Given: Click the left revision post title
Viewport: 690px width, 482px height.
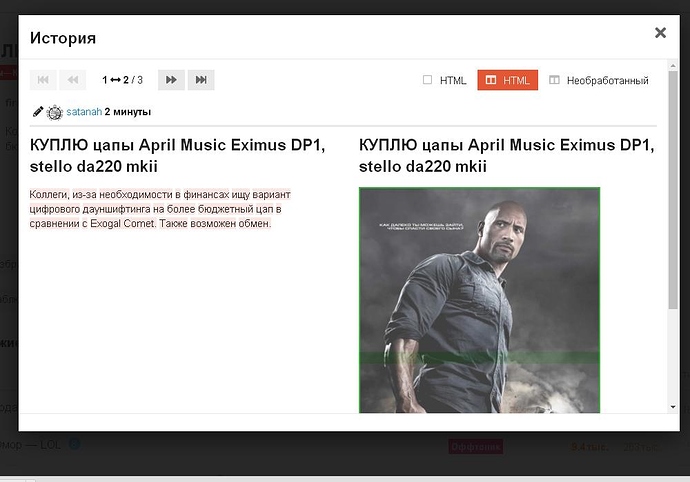Looking at the screenshot, I should pos(178,156).
